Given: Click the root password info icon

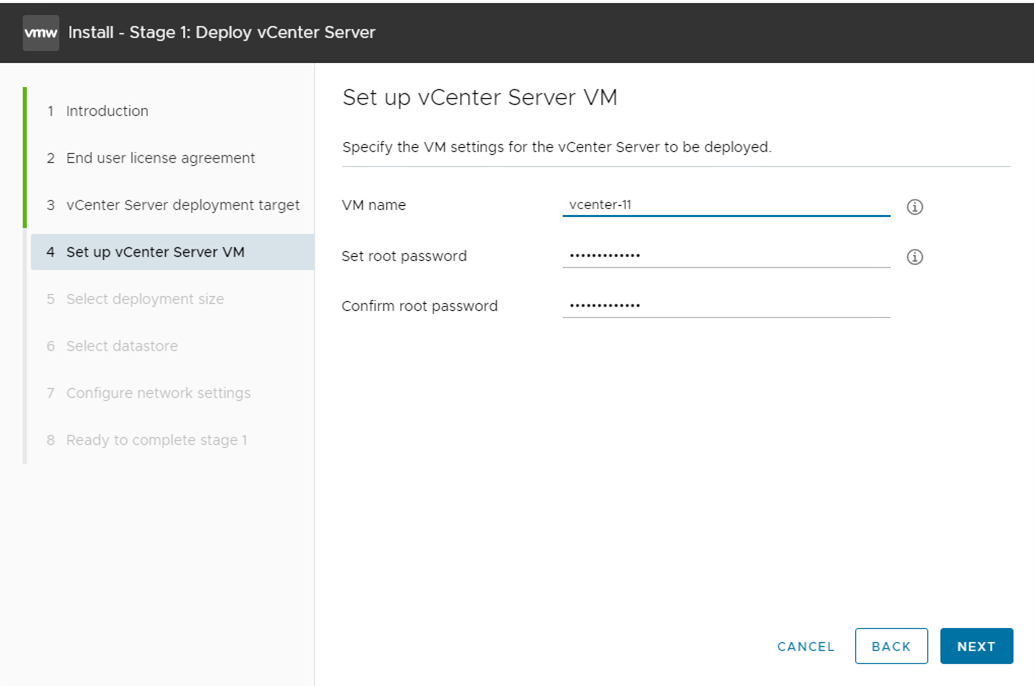Looking at the screenshot, I should 914,257.
